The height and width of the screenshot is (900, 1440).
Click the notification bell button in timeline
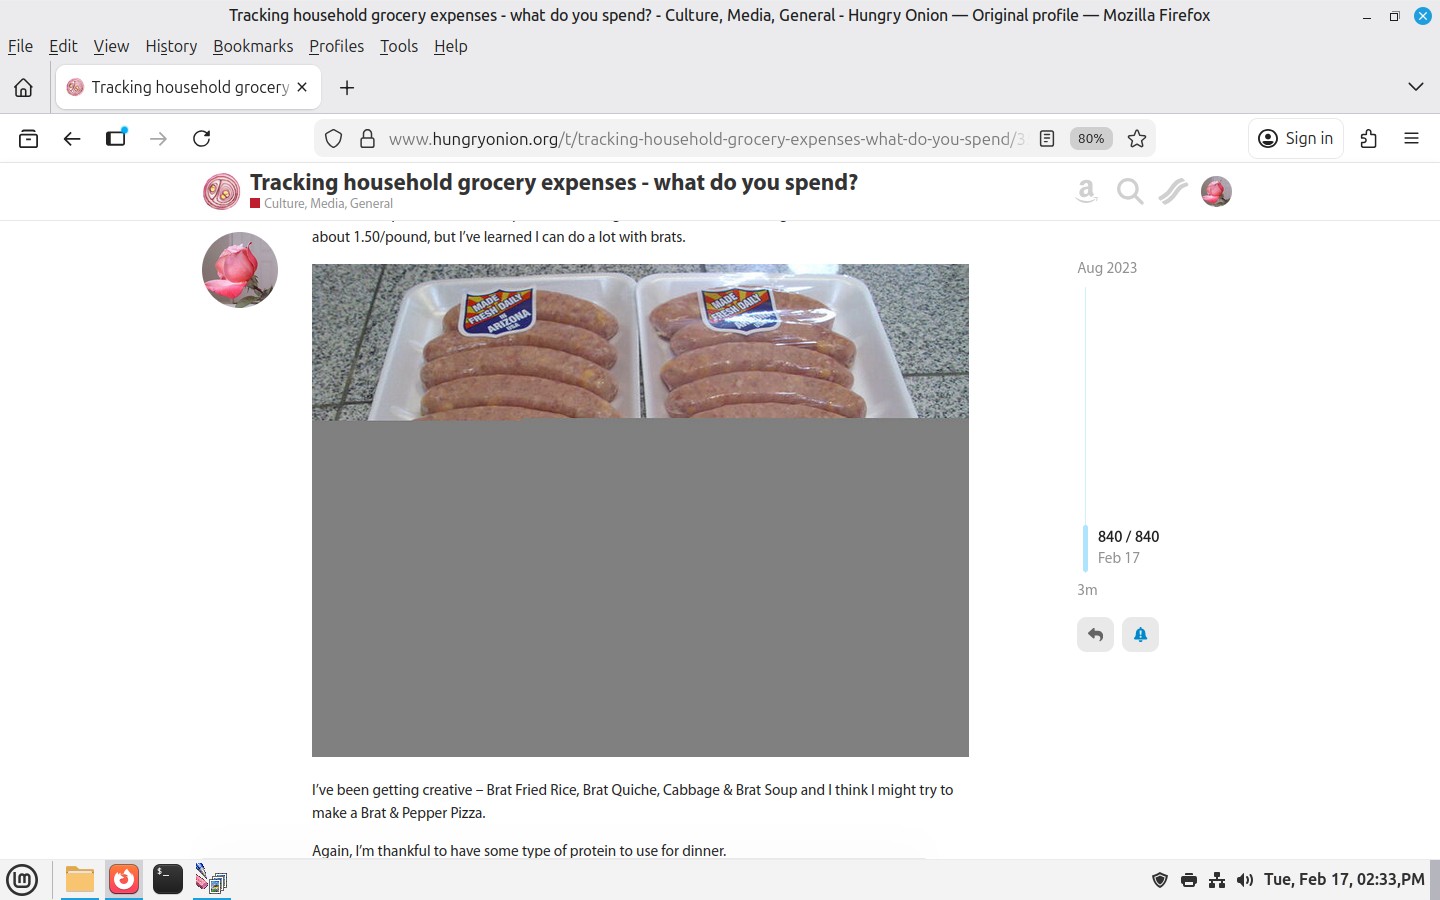coord(1140,635)
